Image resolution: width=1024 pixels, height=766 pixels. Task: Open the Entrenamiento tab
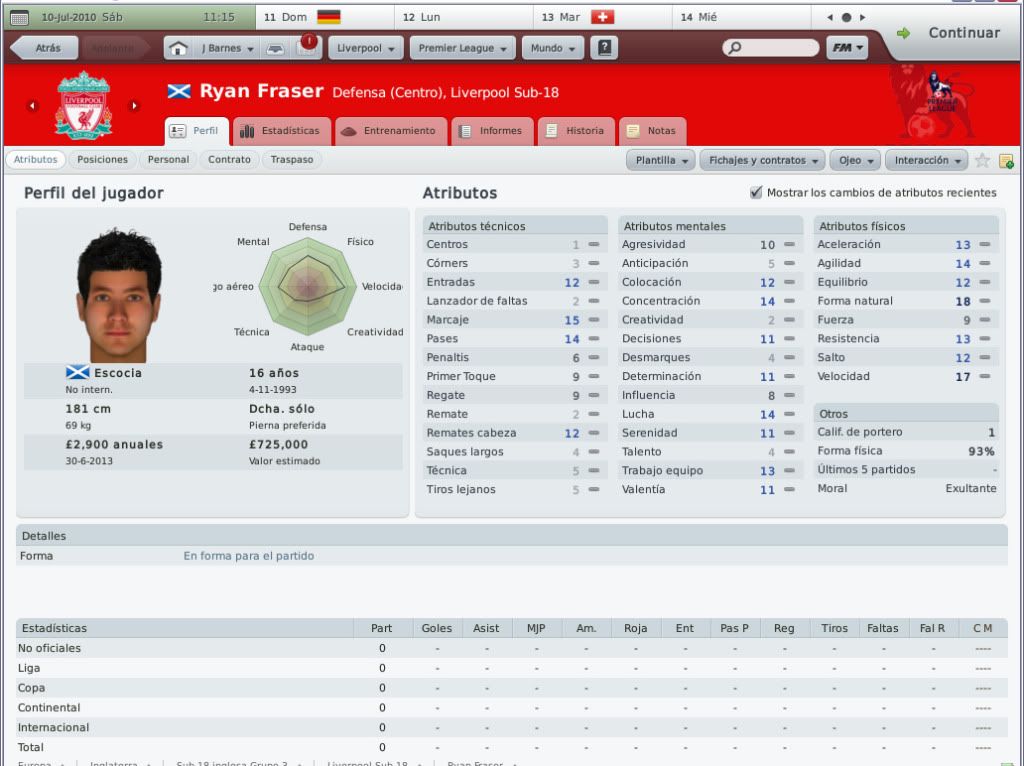click(391, 131)
